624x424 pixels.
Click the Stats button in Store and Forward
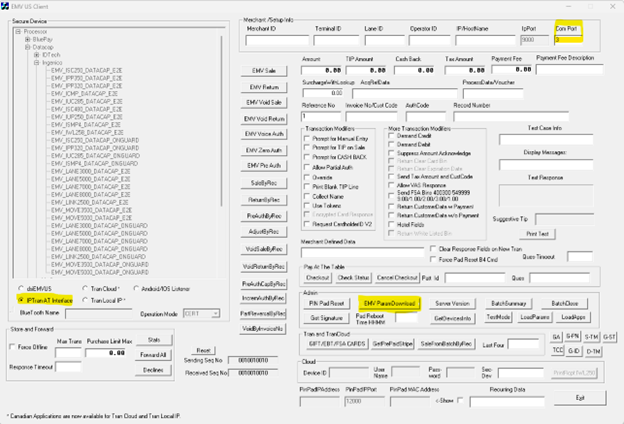point(154,340)
